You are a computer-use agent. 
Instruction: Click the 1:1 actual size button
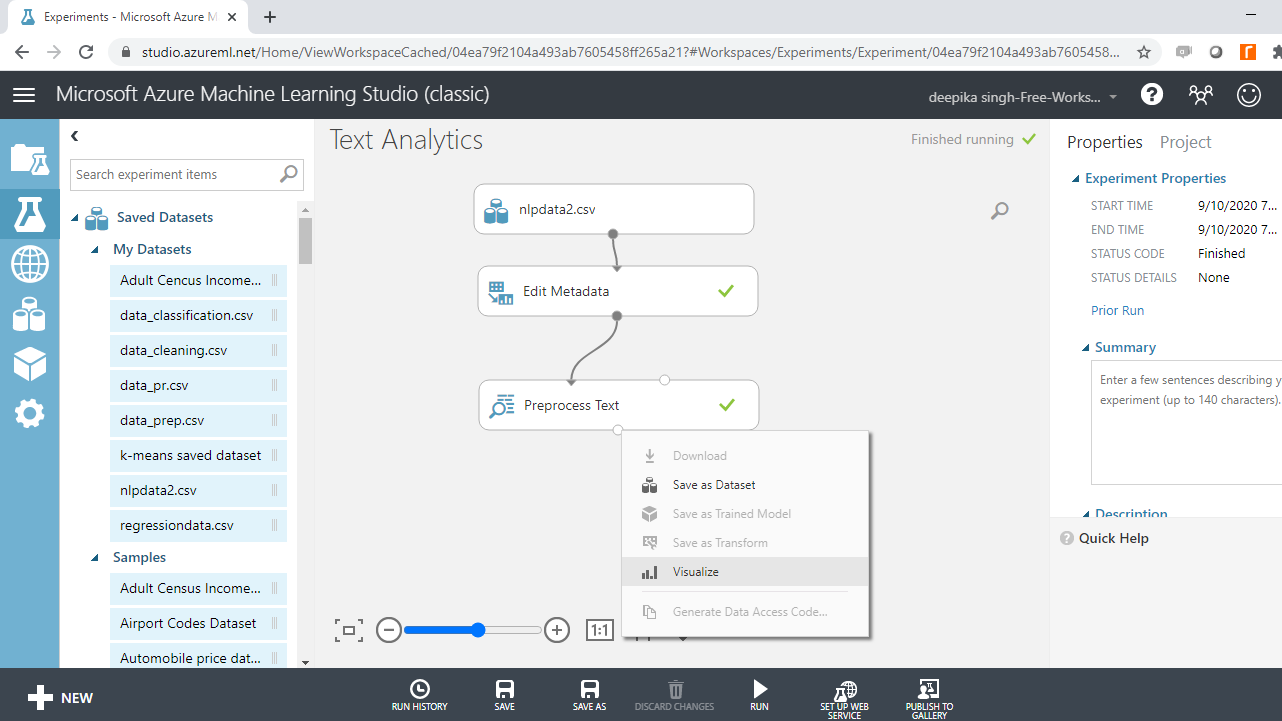coord(599,630)
